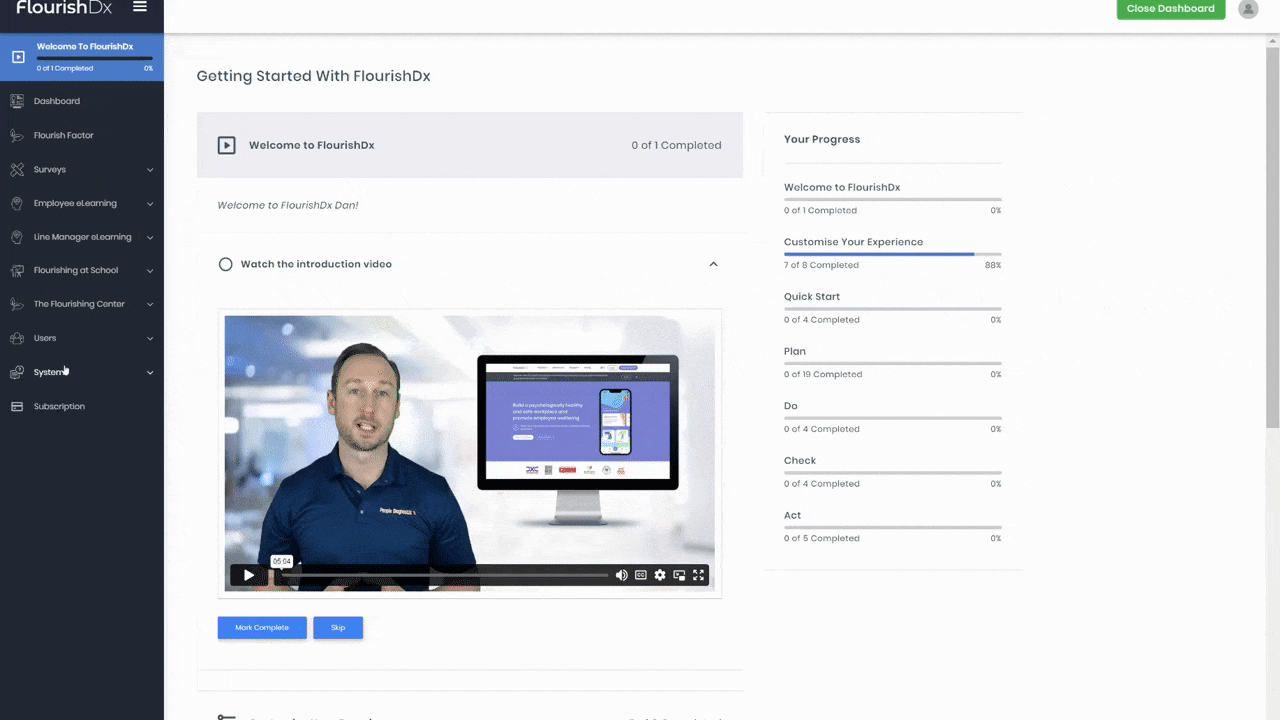
Task: Click the Close Dashboard button
Action: coord(1171,8)
